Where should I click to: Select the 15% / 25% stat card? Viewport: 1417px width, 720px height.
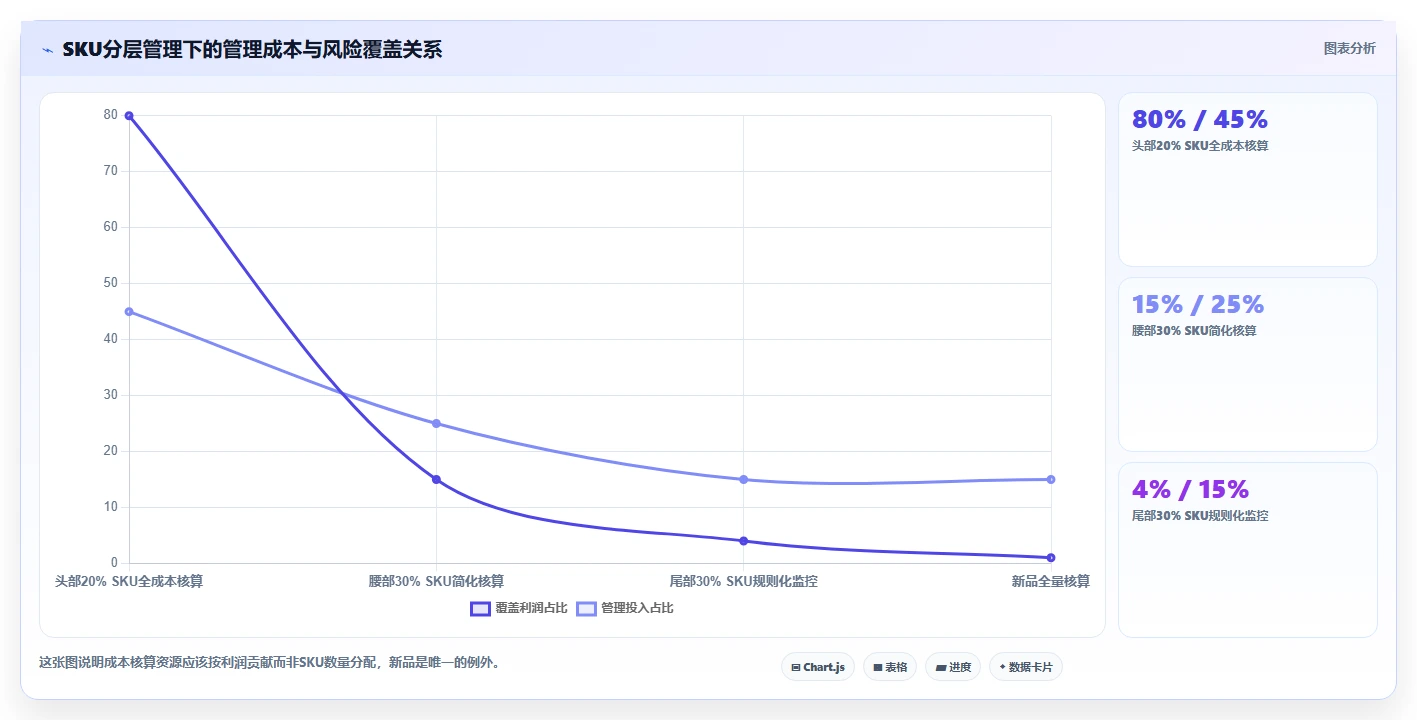click(1247, 364)
